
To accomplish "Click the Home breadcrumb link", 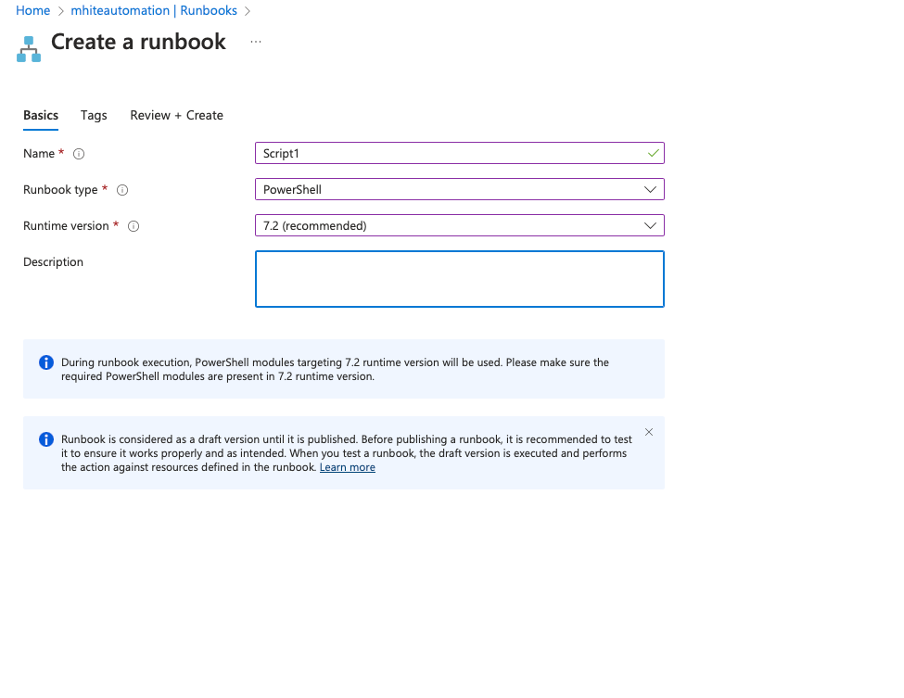I will pos(33,10).
